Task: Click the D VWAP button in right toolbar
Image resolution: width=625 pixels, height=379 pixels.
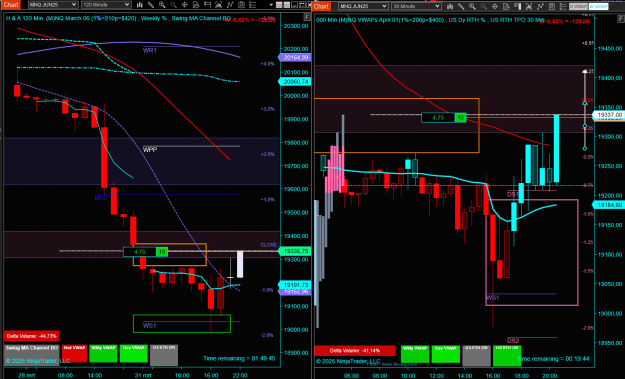Action: tap(578, 6)
